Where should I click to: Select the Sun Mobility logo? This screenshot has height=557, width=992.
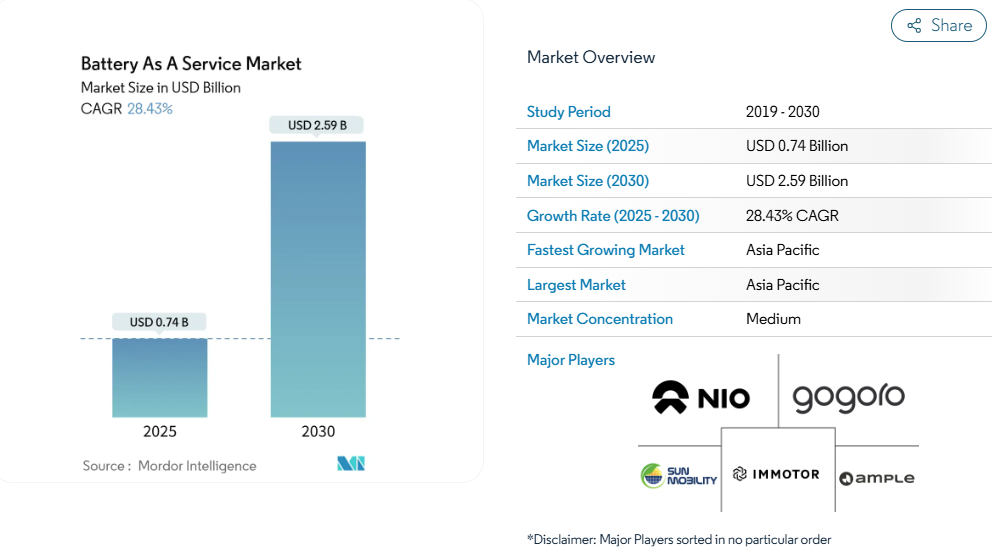click(679, 476)
